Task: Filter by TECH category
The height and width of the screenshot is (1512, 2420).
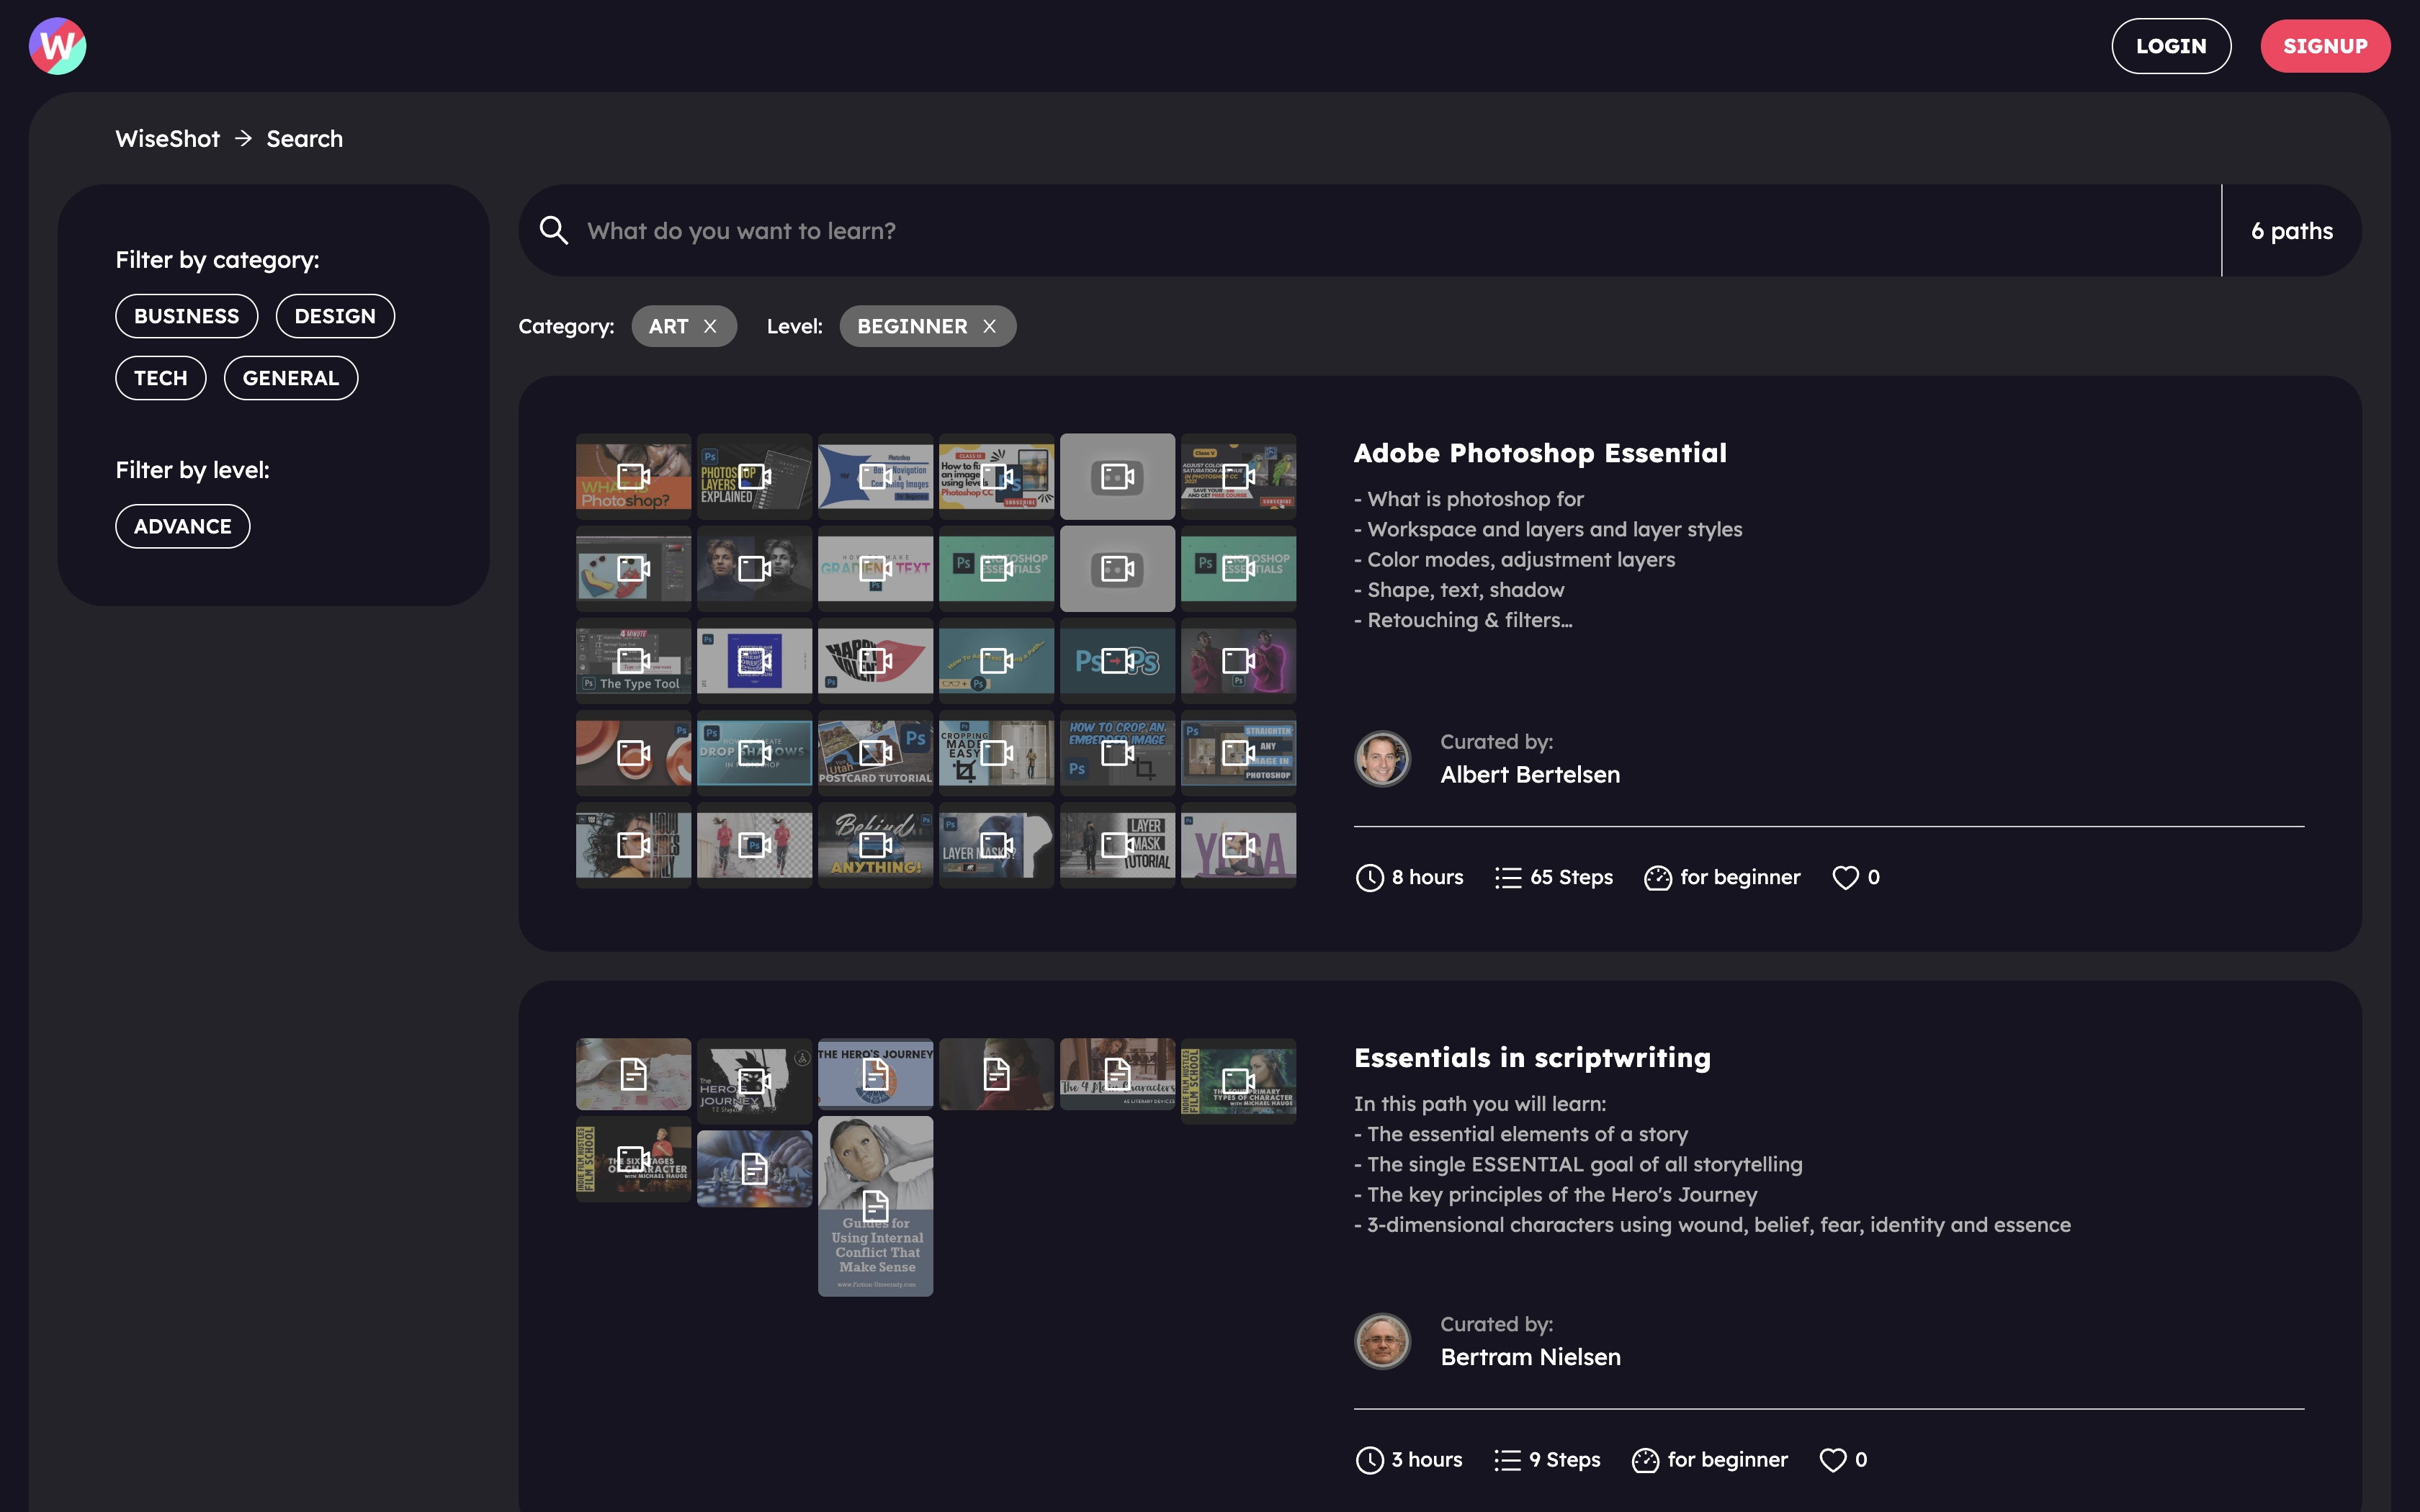Action: 161,378
